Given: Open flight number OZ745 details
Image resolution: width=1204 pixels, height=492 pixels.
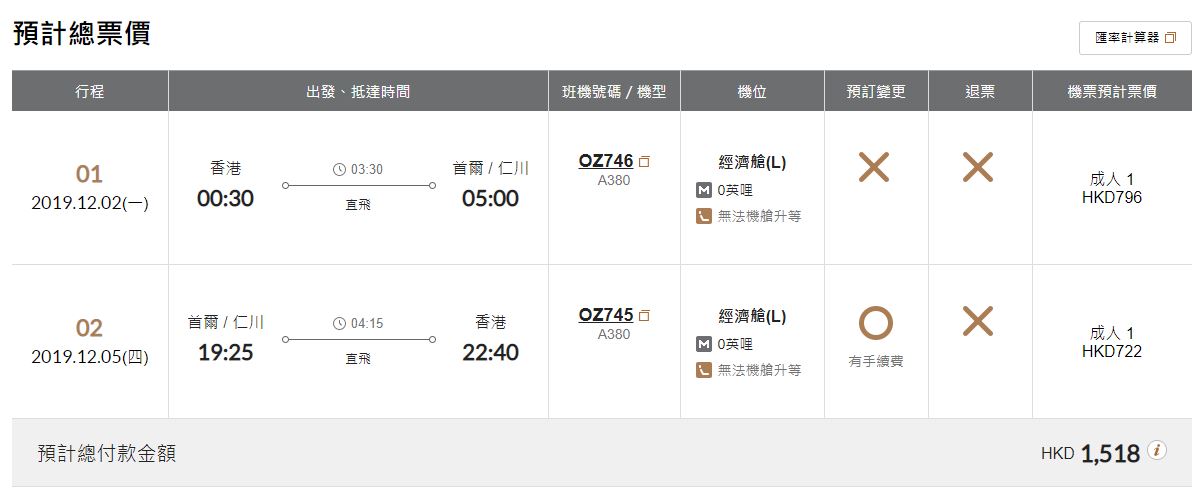Looking at the screenshot, I should [606, 315].
